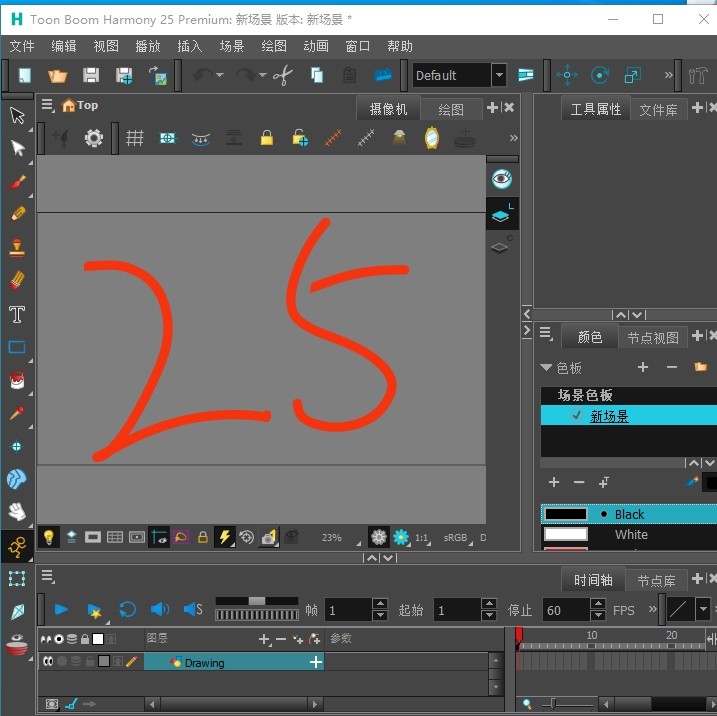The width and height of the screenshot is (717, 716).
Task: Click the Save icon in toolbar
Action: [91, 75]
